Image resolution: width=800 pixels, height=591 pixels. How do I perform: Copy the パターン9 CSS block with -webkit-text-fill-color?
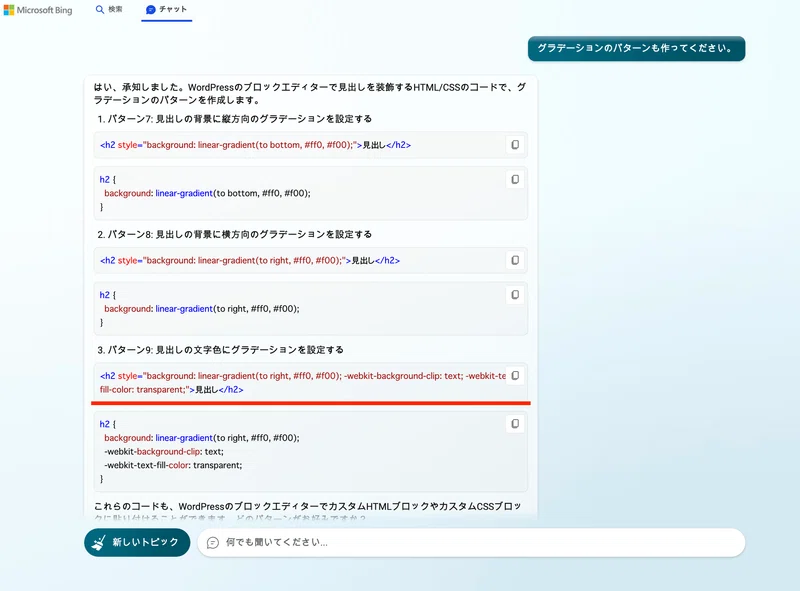coord(515,424)
